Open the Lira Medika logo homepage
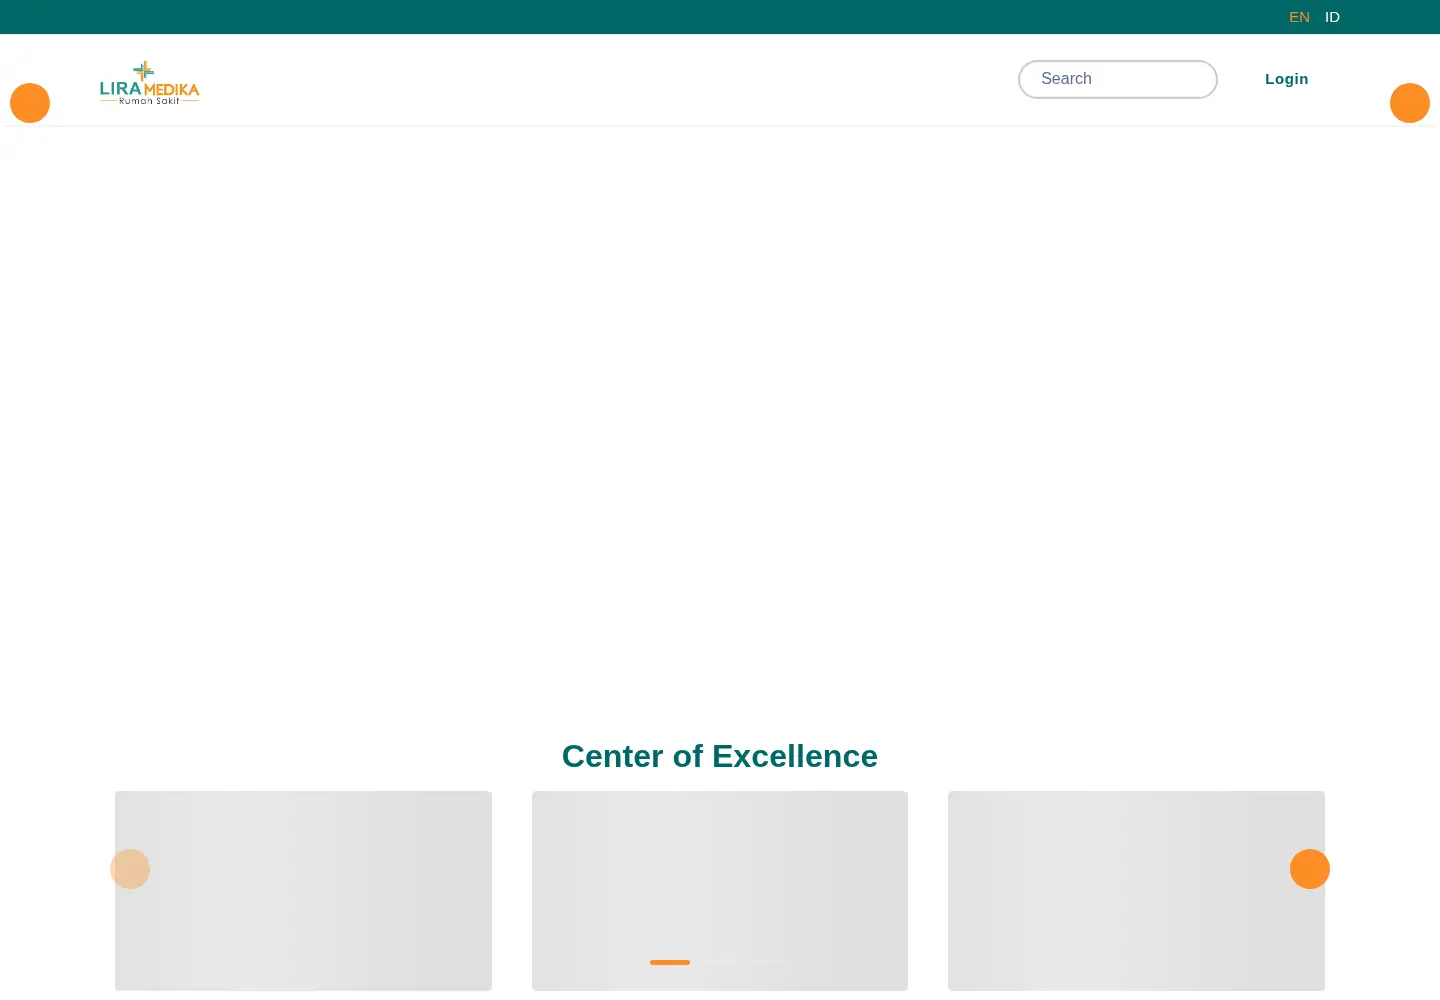This screenshot has height=1000, width=1440. [150, 83]
